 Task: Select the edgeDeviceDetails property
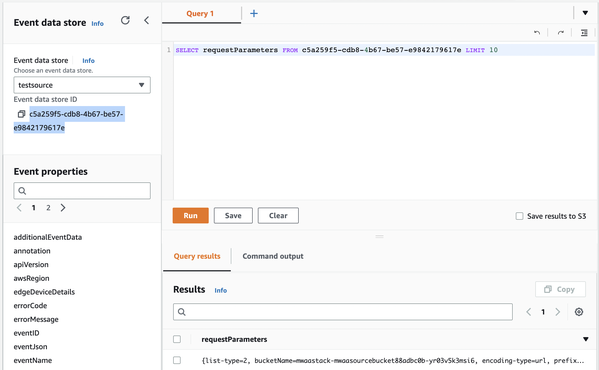pyautogui.click(x=44, y=292)
